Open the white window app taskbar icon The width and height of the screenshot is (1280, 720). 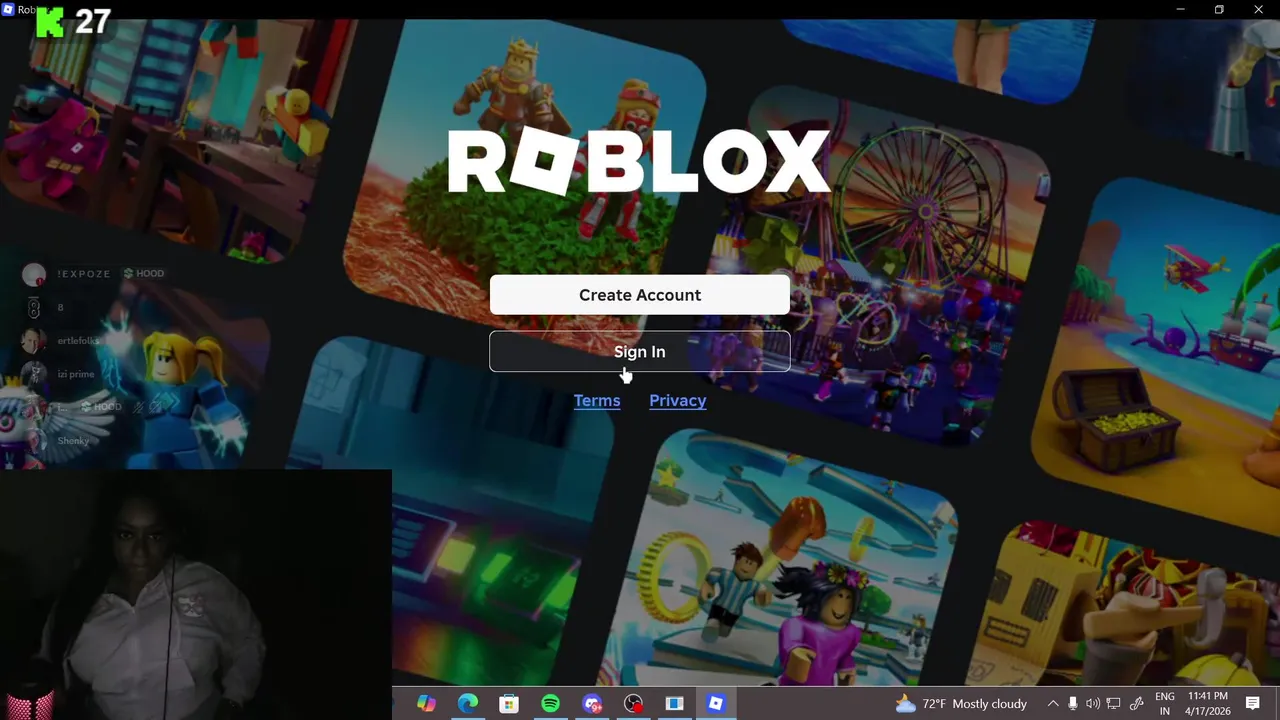coord(674,704)
